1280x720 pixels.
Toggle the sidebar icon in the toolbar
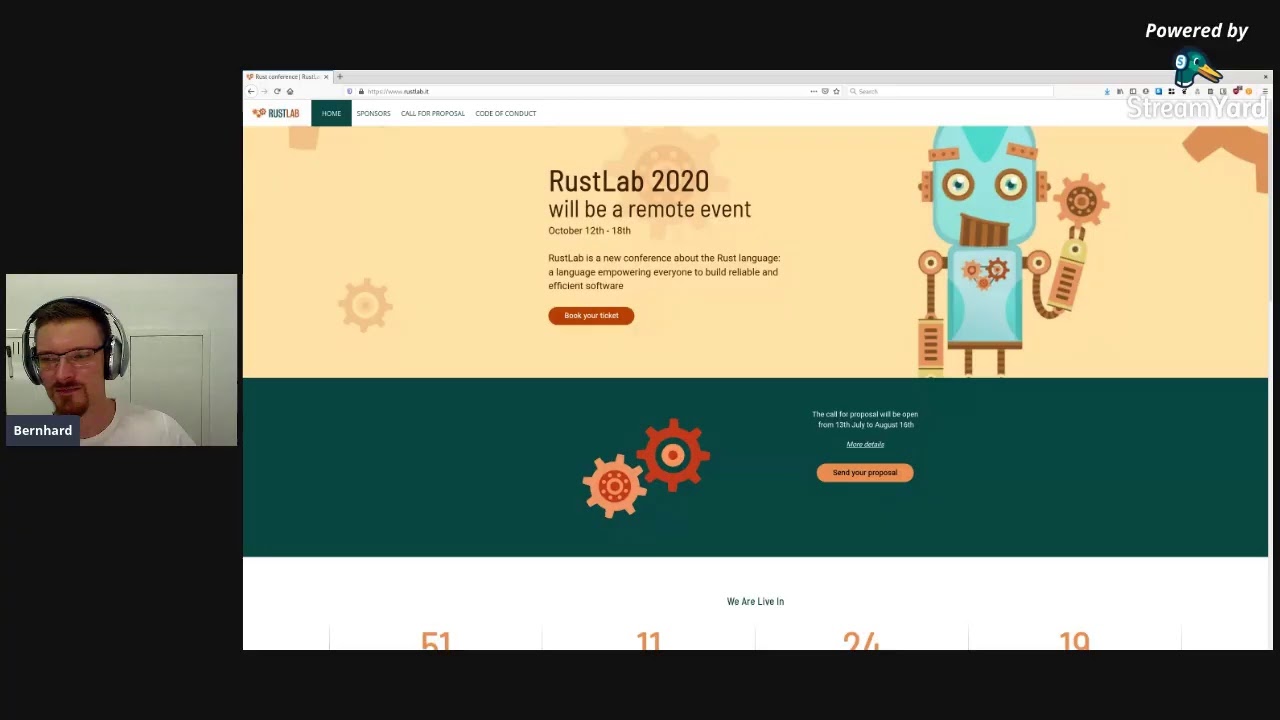[1133, 92]
